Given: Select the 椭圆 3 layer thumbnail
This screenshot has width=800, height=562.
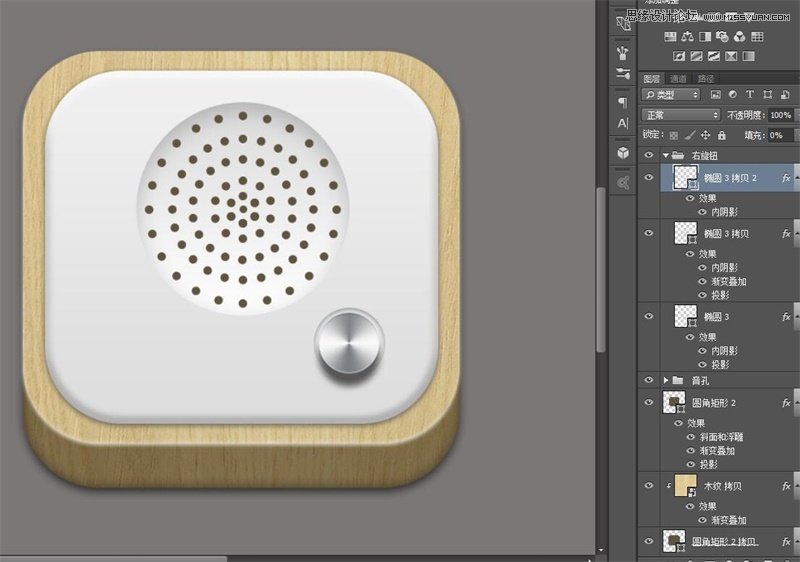Looking at the screenshot, I should pyautogui.click(x=685, y=317).
